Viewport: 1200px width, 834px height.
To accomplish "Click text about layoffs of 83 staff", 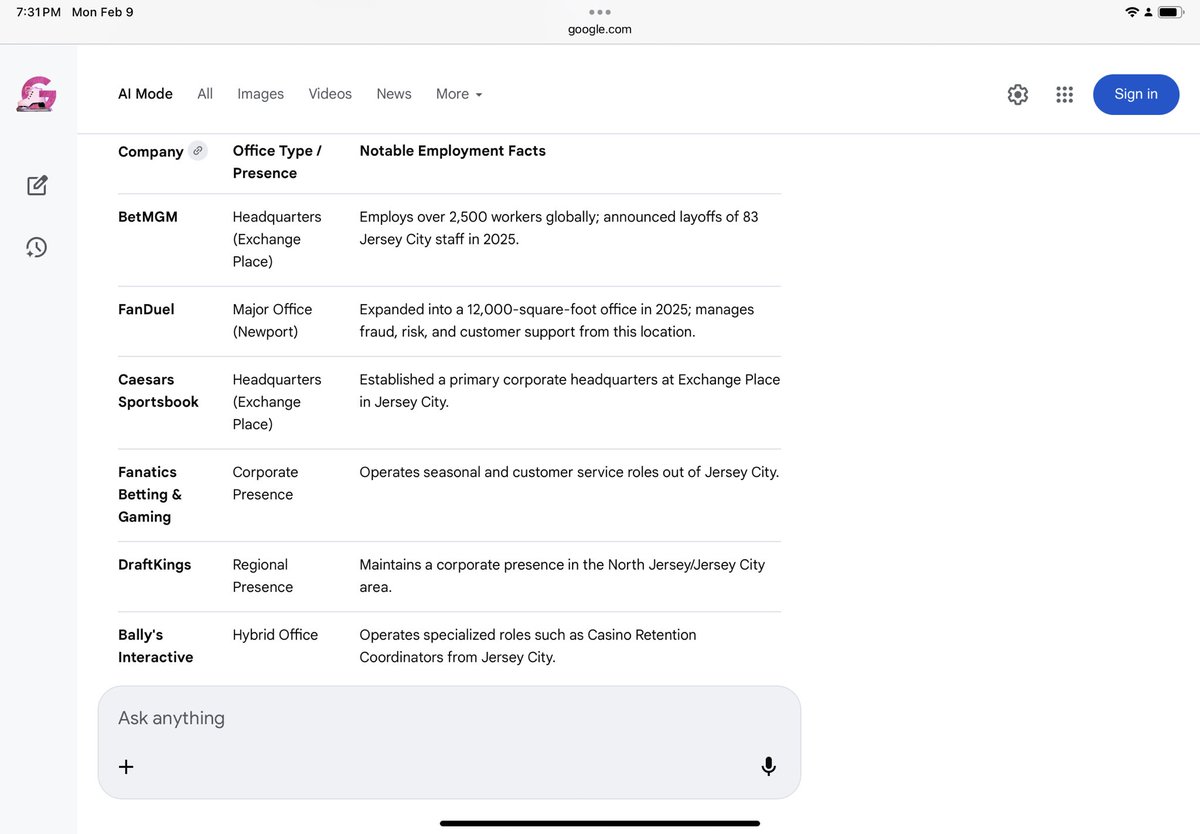I will click(559, 228).
